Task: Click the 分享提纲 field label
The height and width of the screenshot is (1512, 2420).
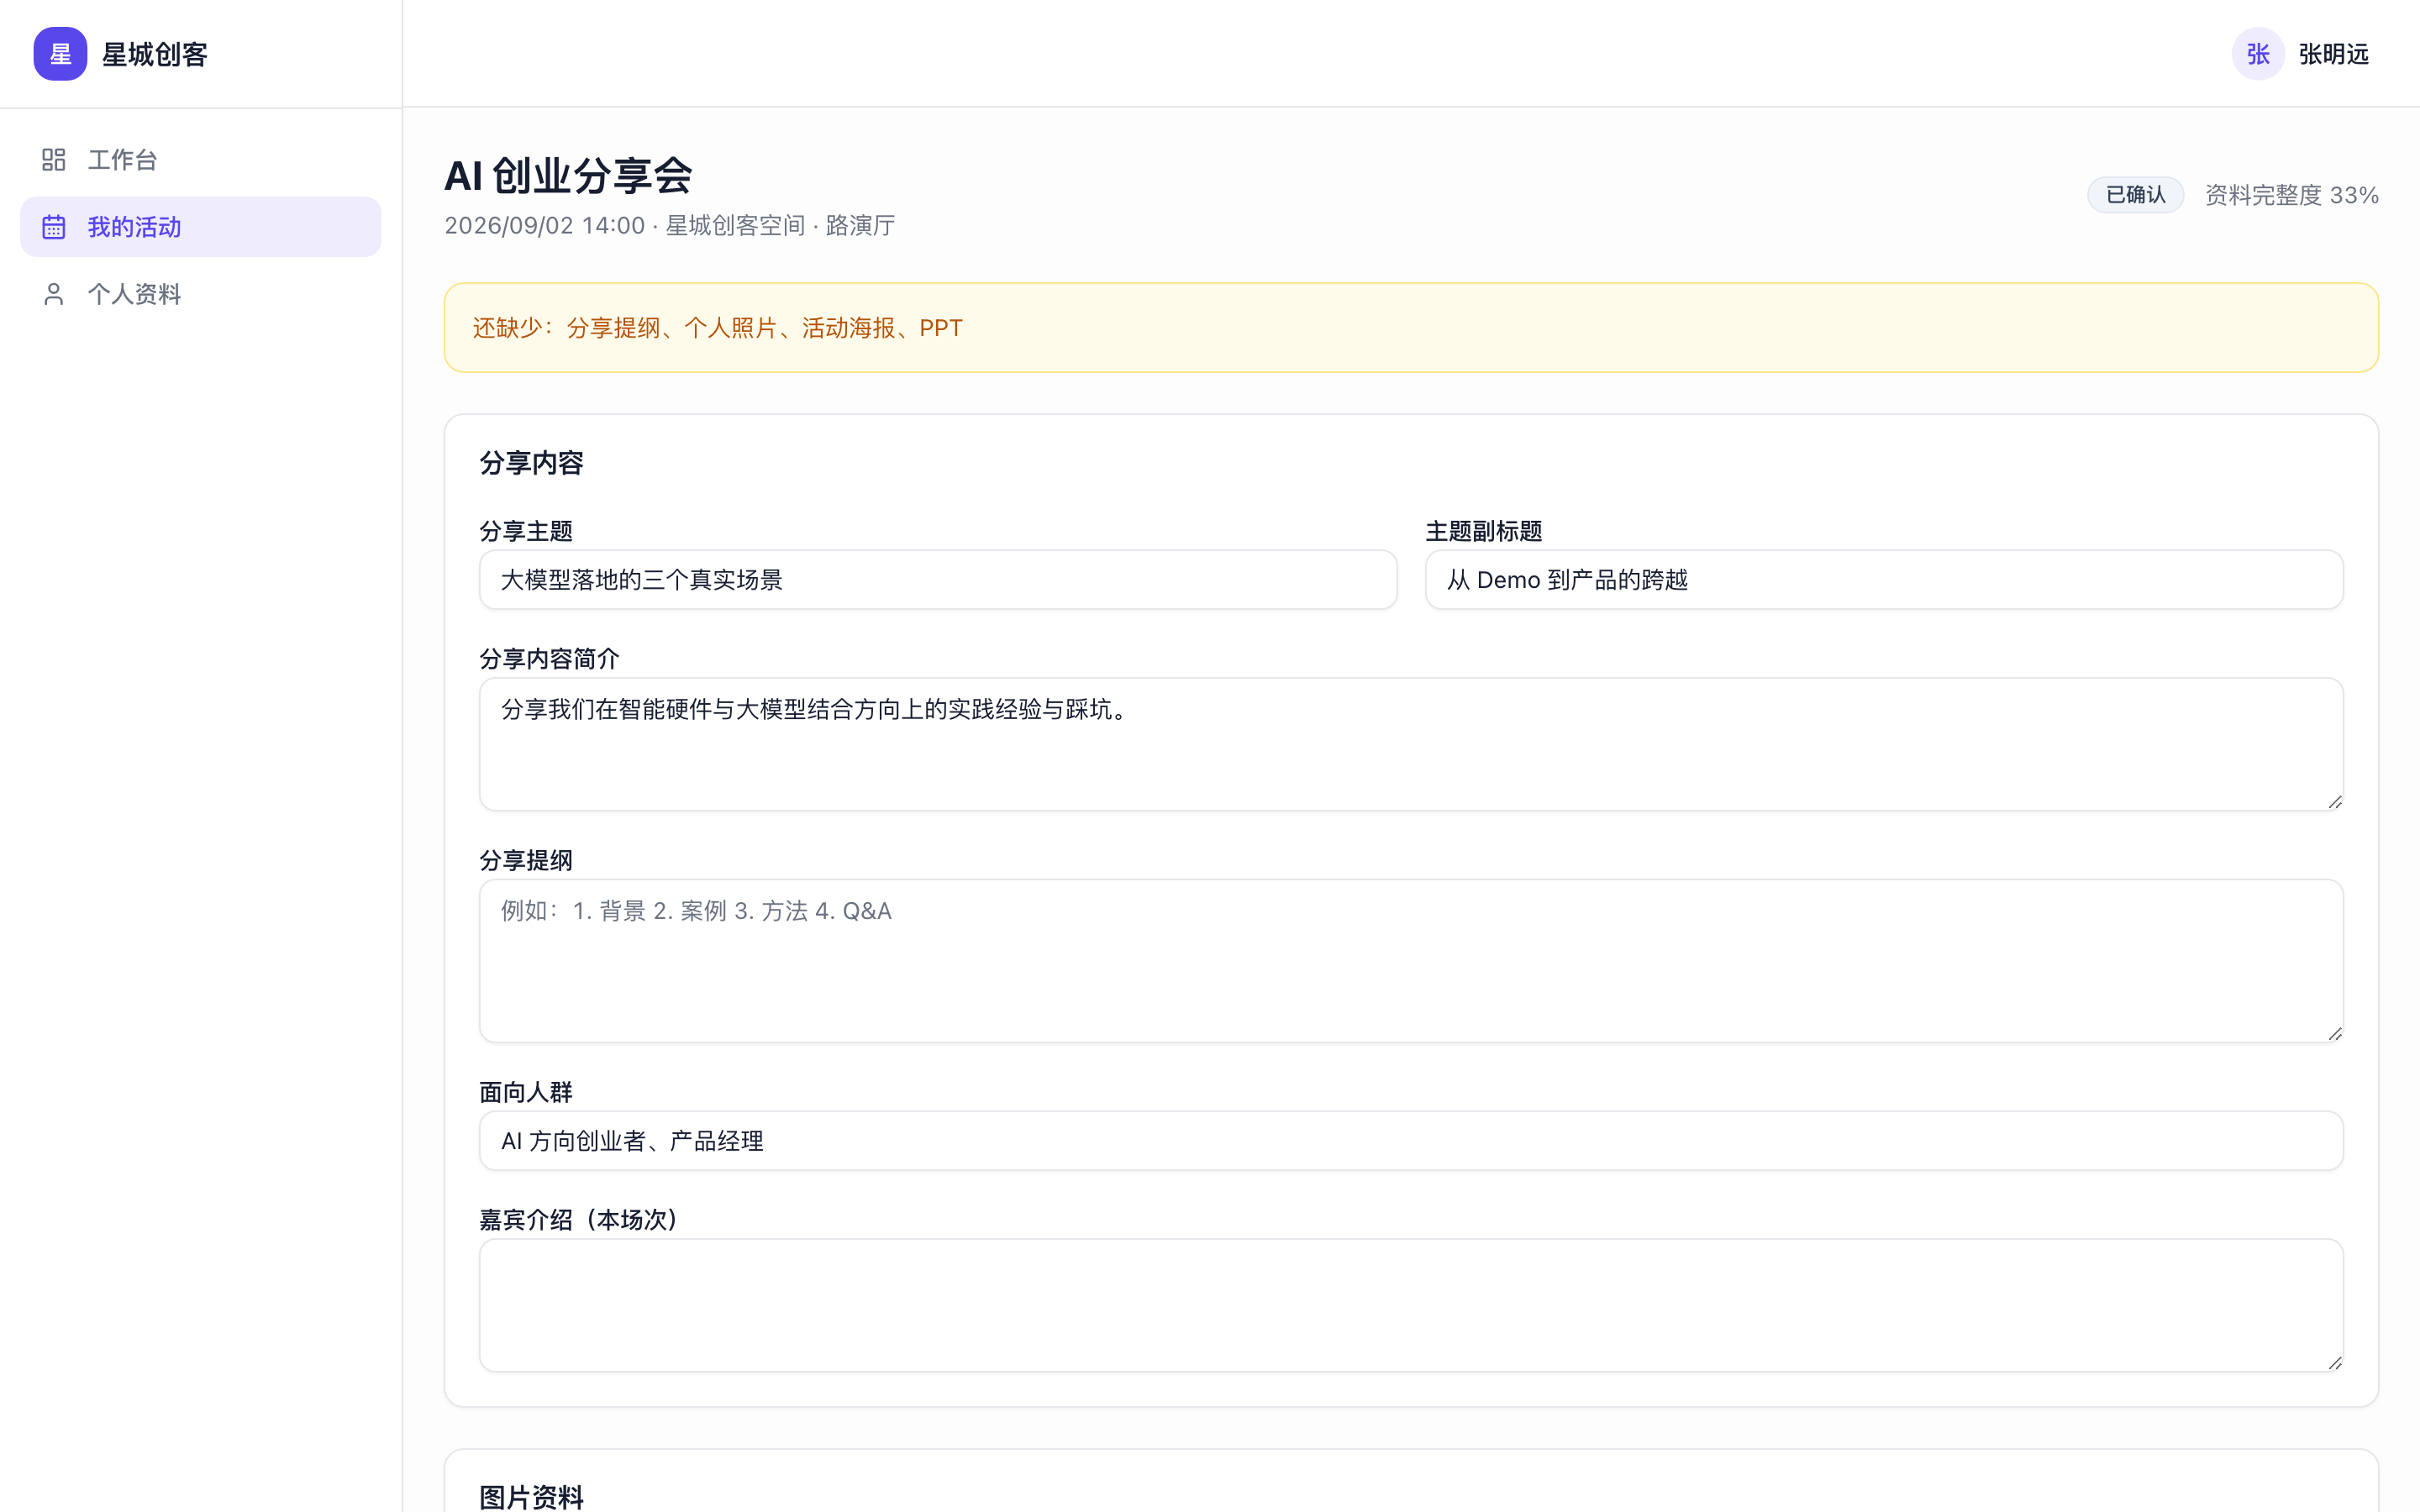Action: tap(526, 860)
